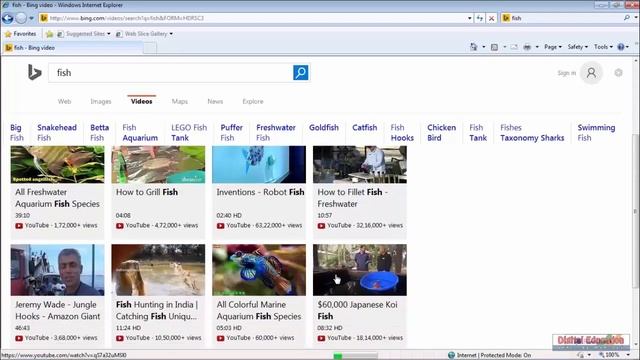Open the Bing settings gear icon
The height and width of the screenshot is (360, 640).
618,73
